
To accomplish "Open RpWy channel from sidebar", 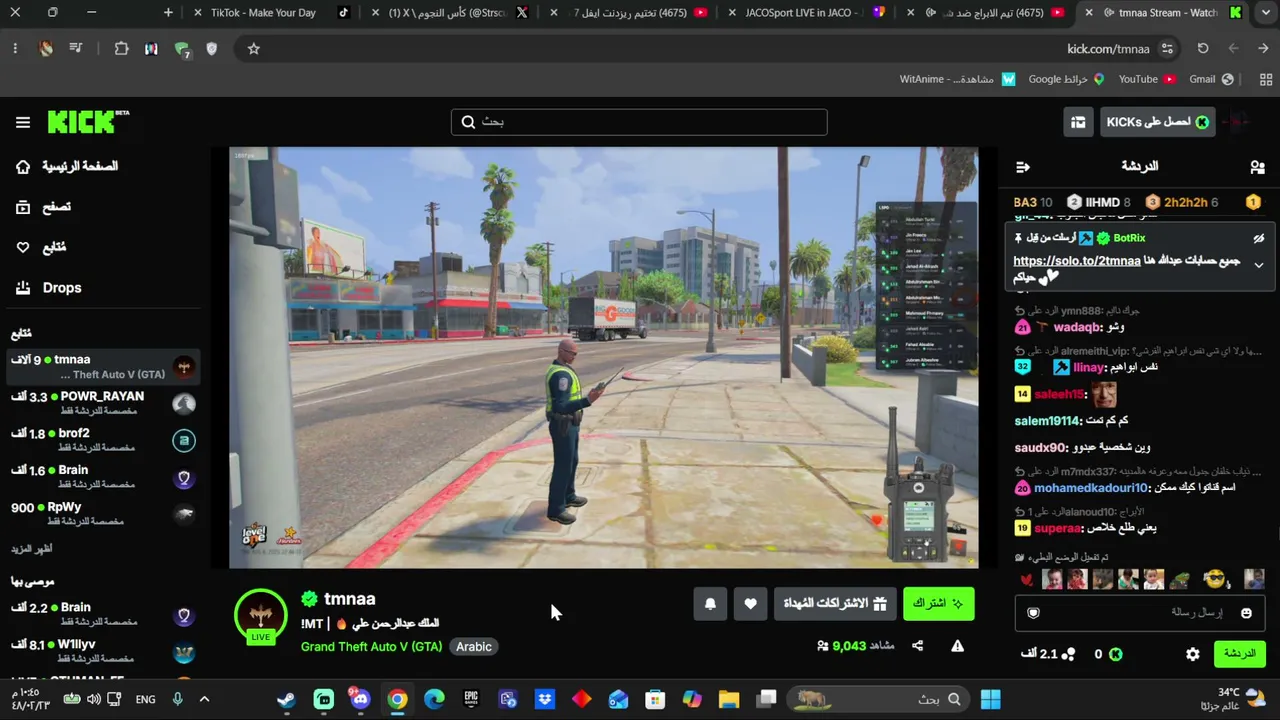I will [104, 514].
